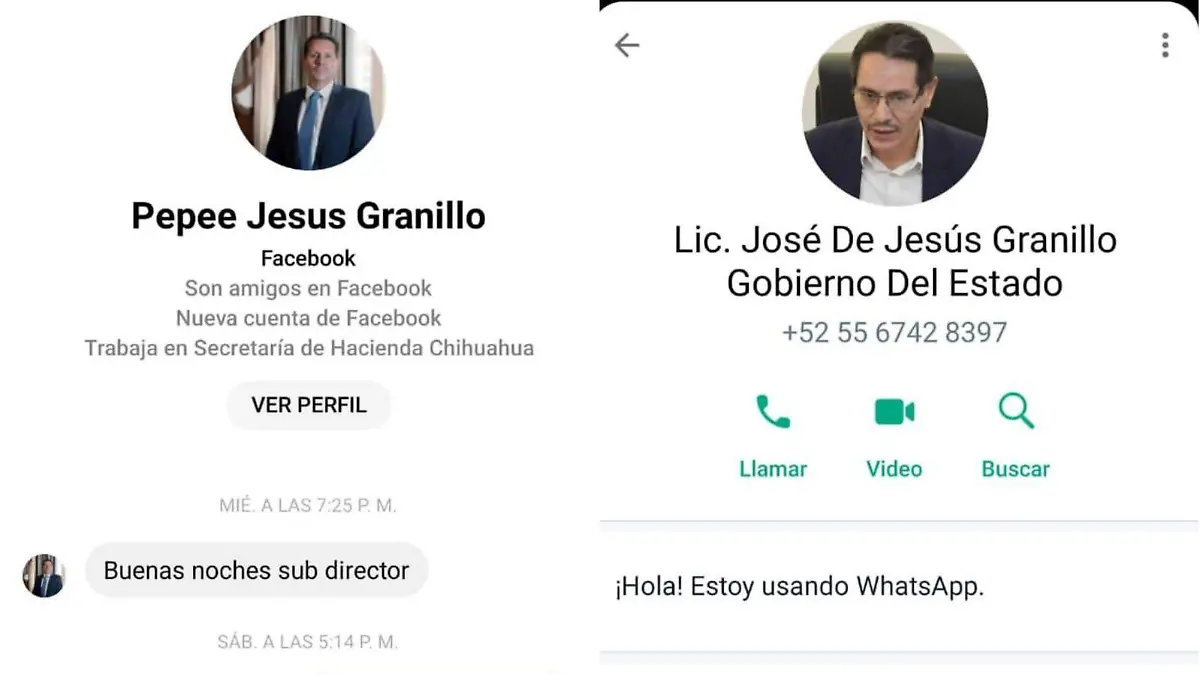Tap the back arrow in WhatsApp contact
The width and height of the screenshot is (1200, 675).
[x=627, y=45]
